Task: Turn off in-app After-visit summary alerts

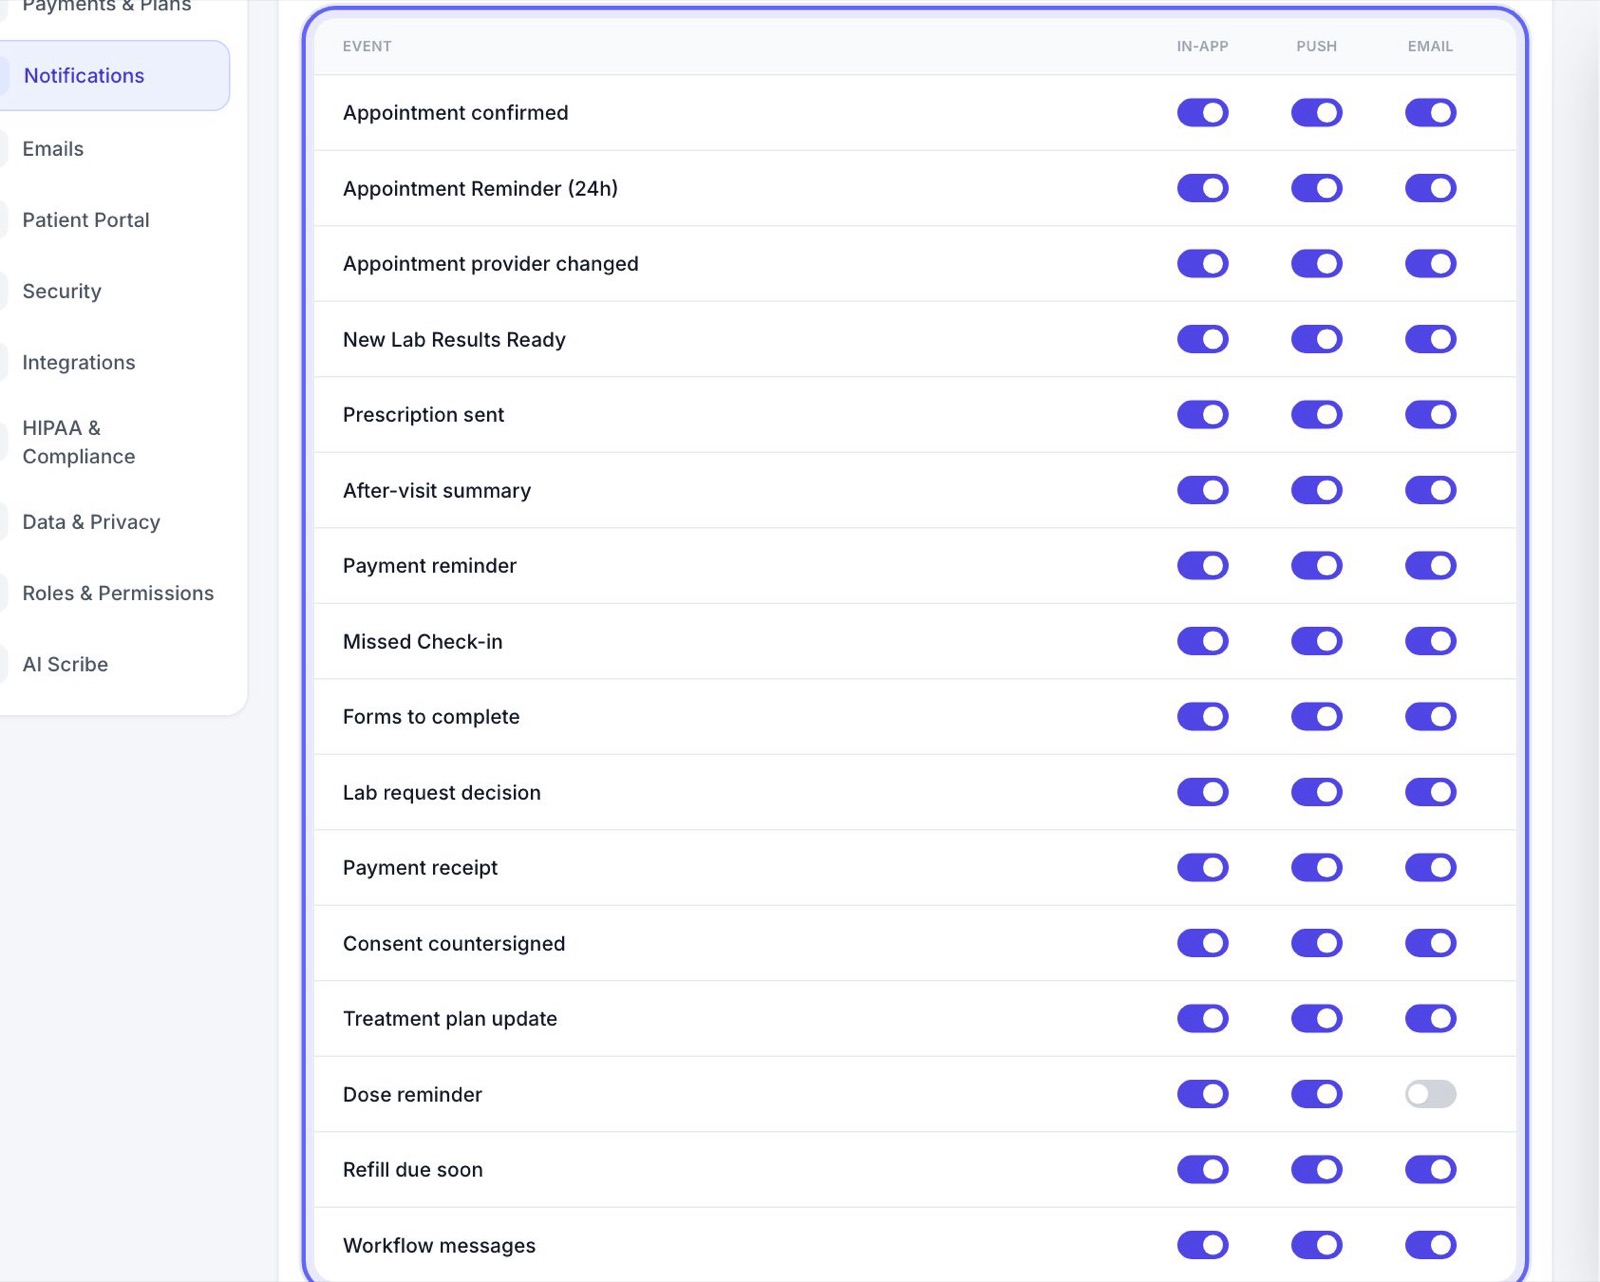Action: [x=1202, y=490]
